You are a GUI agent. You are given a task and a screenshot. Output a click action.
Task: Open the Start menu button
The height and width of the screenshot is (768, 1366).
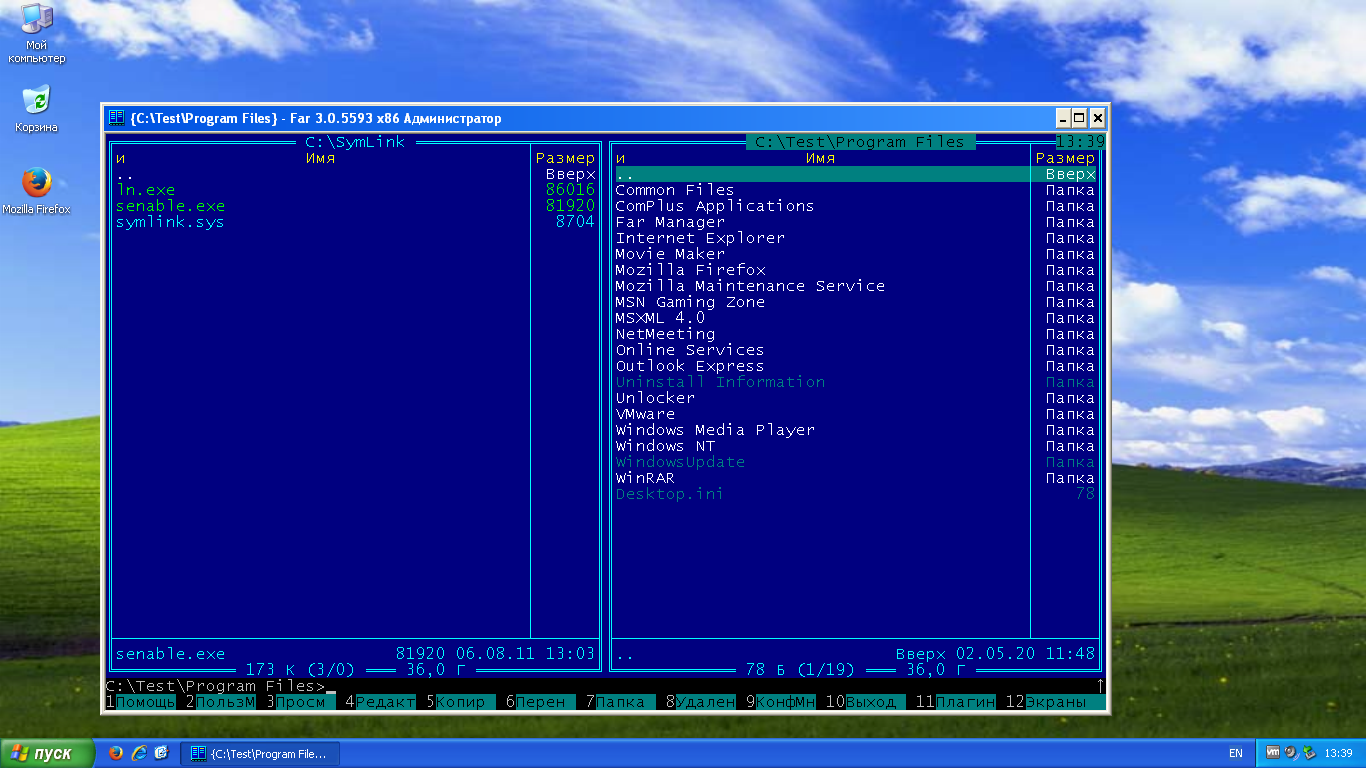(47, 753)
